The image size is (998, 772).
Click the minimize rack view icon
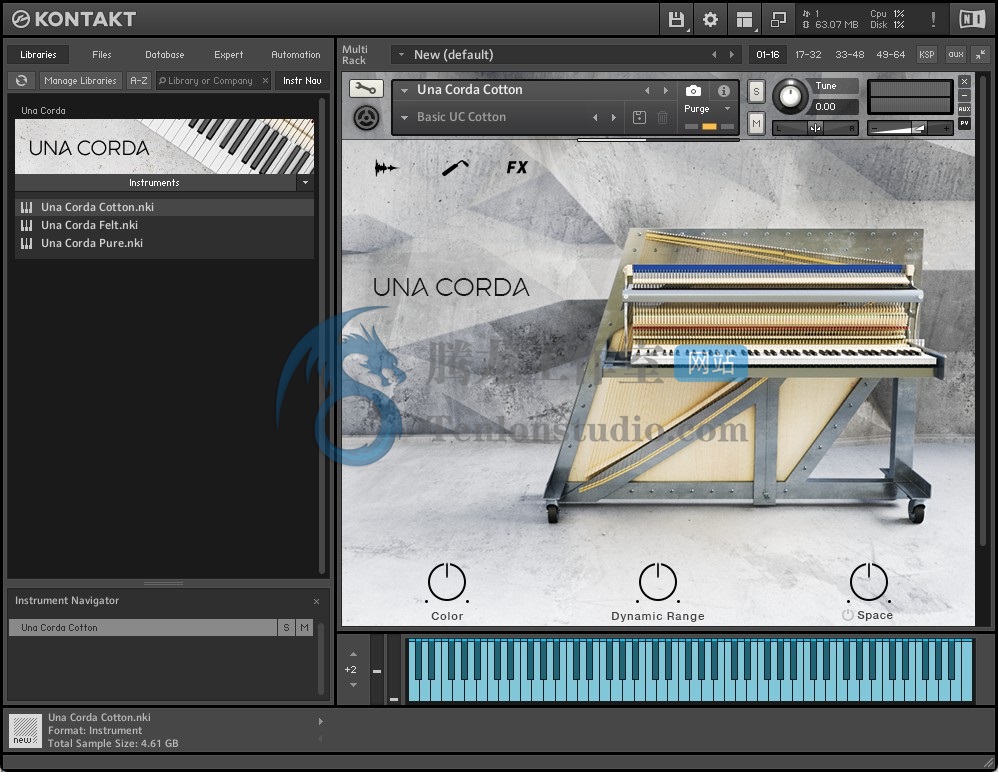click(x=778, y=20)
